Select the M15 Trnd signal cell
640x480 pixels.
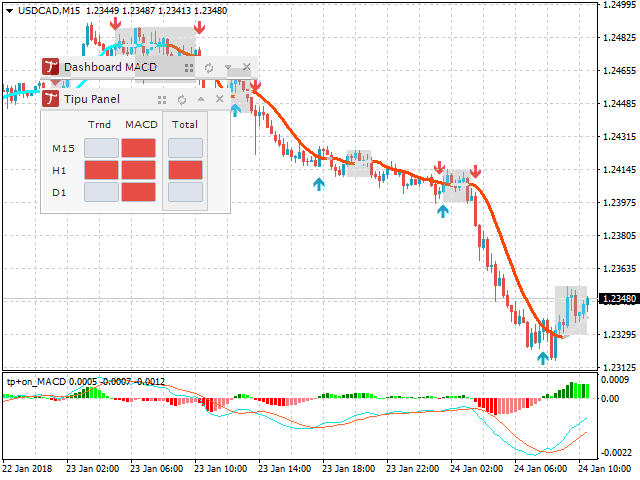101,148
